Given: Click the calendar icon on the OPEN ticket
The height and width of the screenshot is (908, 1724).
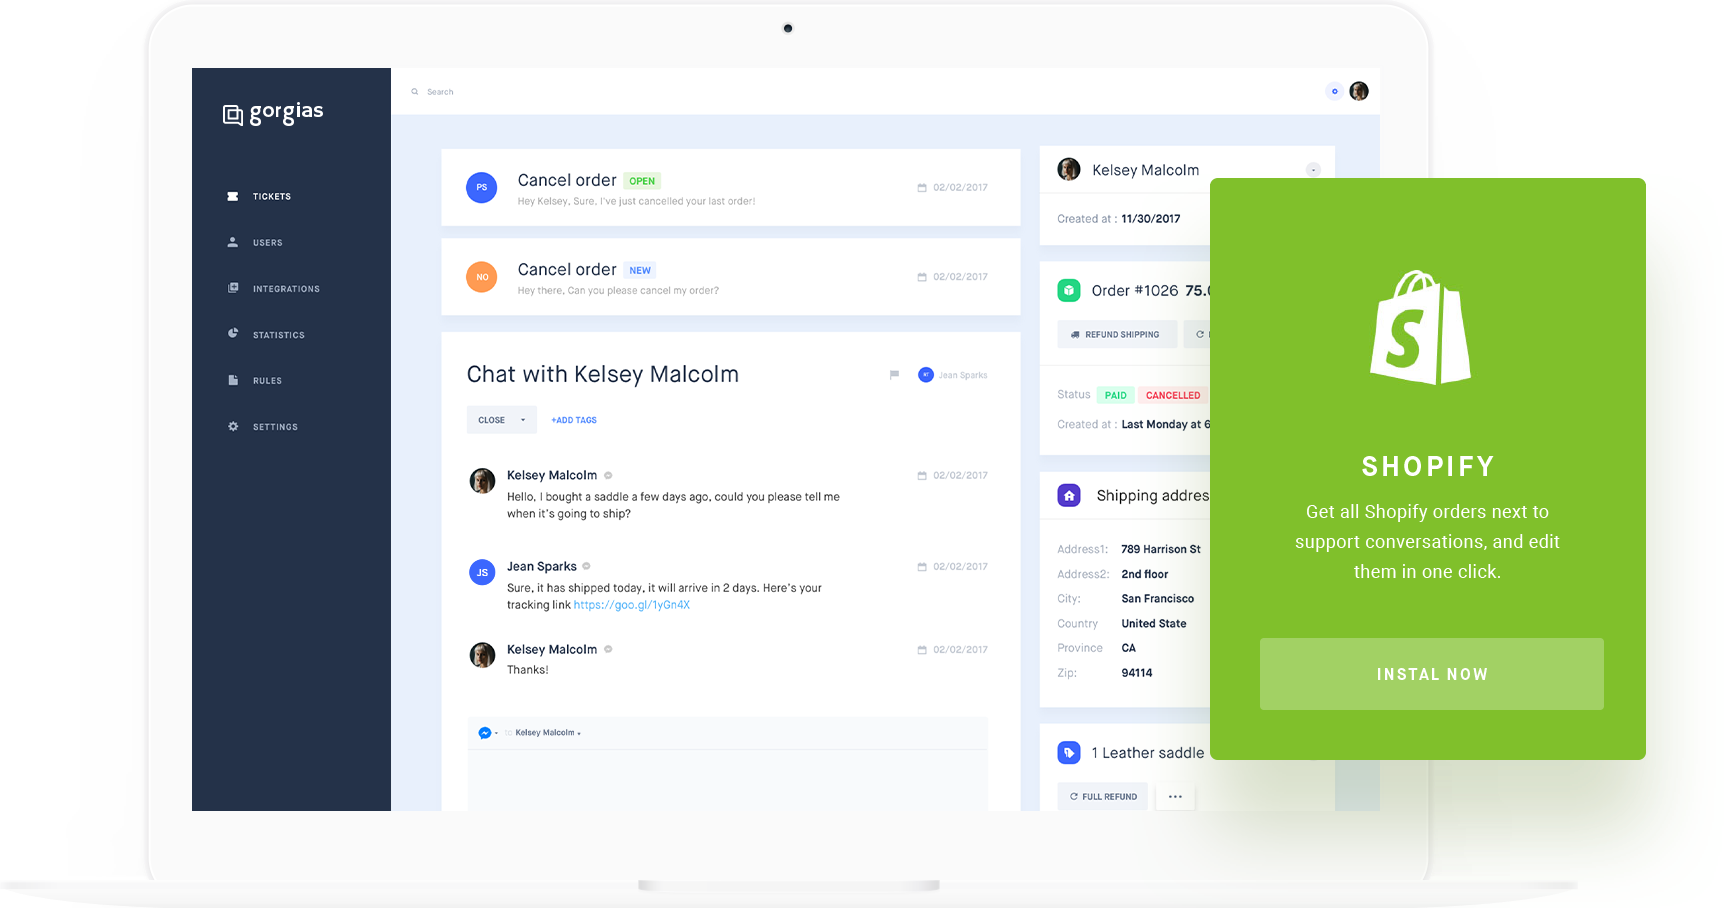Looking at the screenshot, I should coord(922,187).
